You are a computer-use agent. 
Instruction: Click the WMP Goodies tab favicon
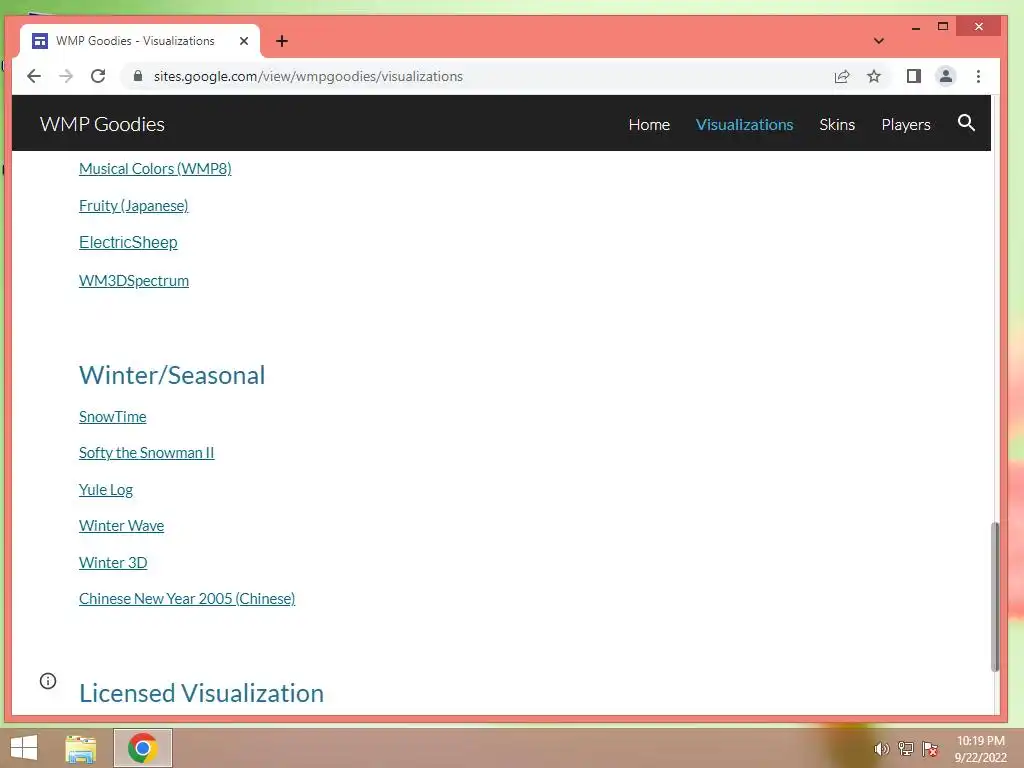40,40
